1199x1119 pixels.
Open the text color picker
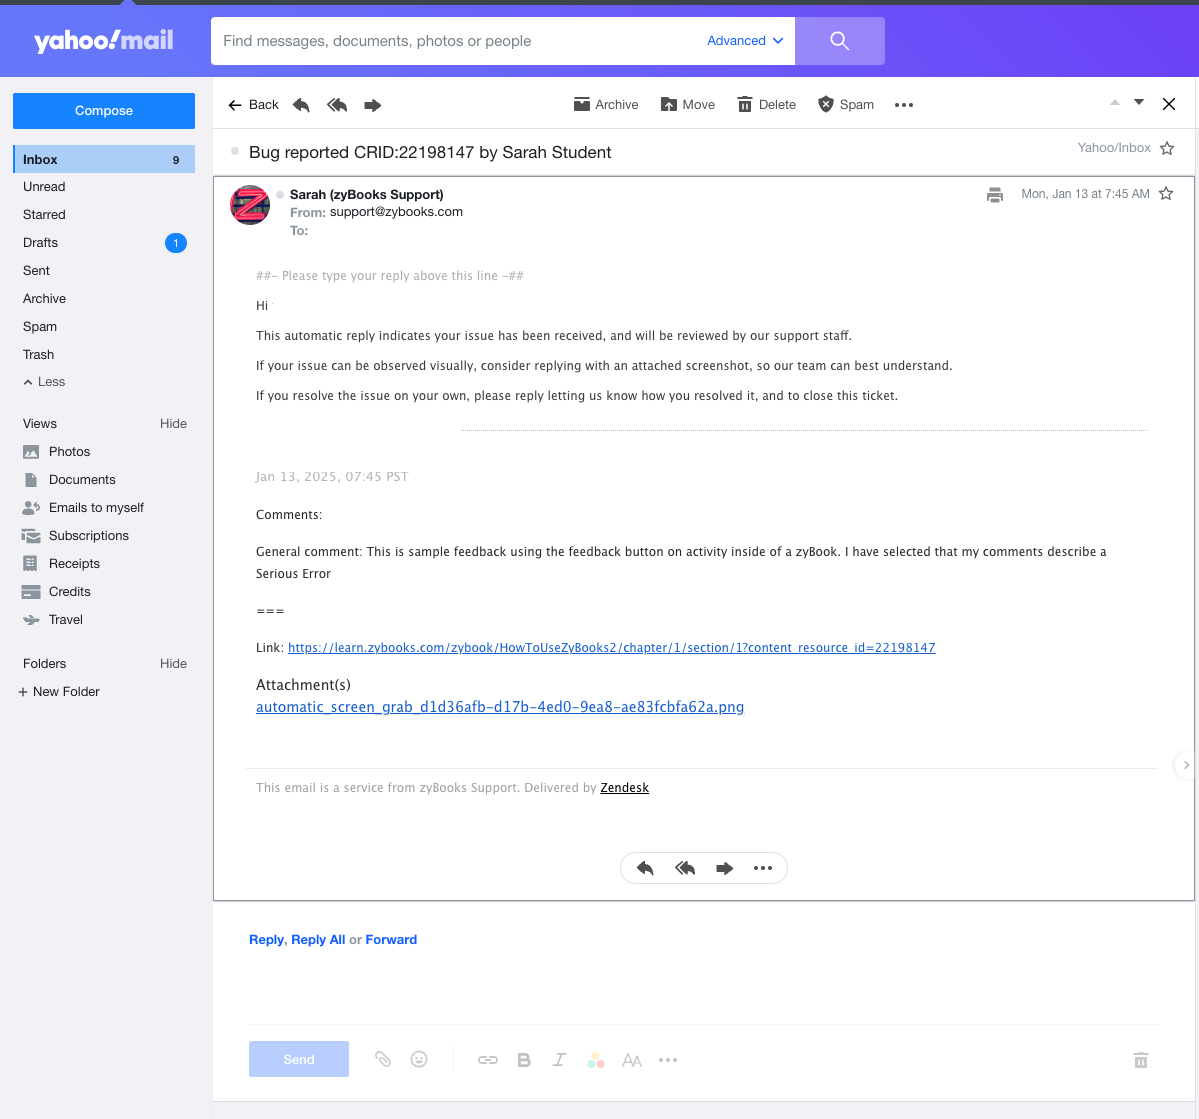pyautogui.click(x=596, y=1060)
